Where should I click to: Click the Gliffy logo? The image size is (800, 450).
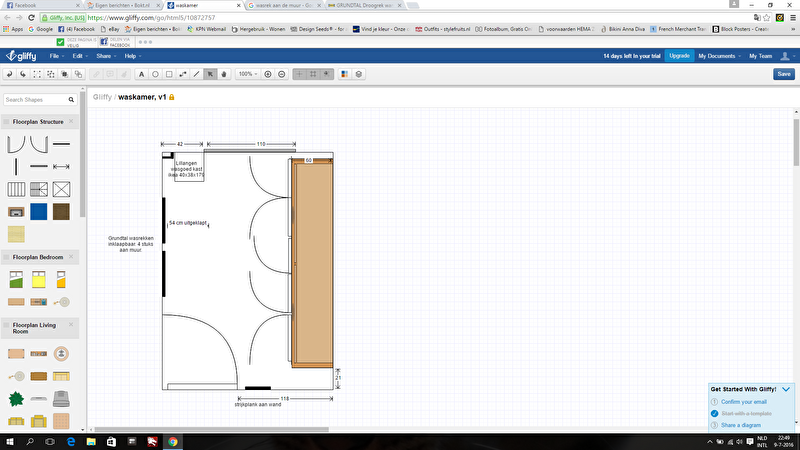point(21,56)
